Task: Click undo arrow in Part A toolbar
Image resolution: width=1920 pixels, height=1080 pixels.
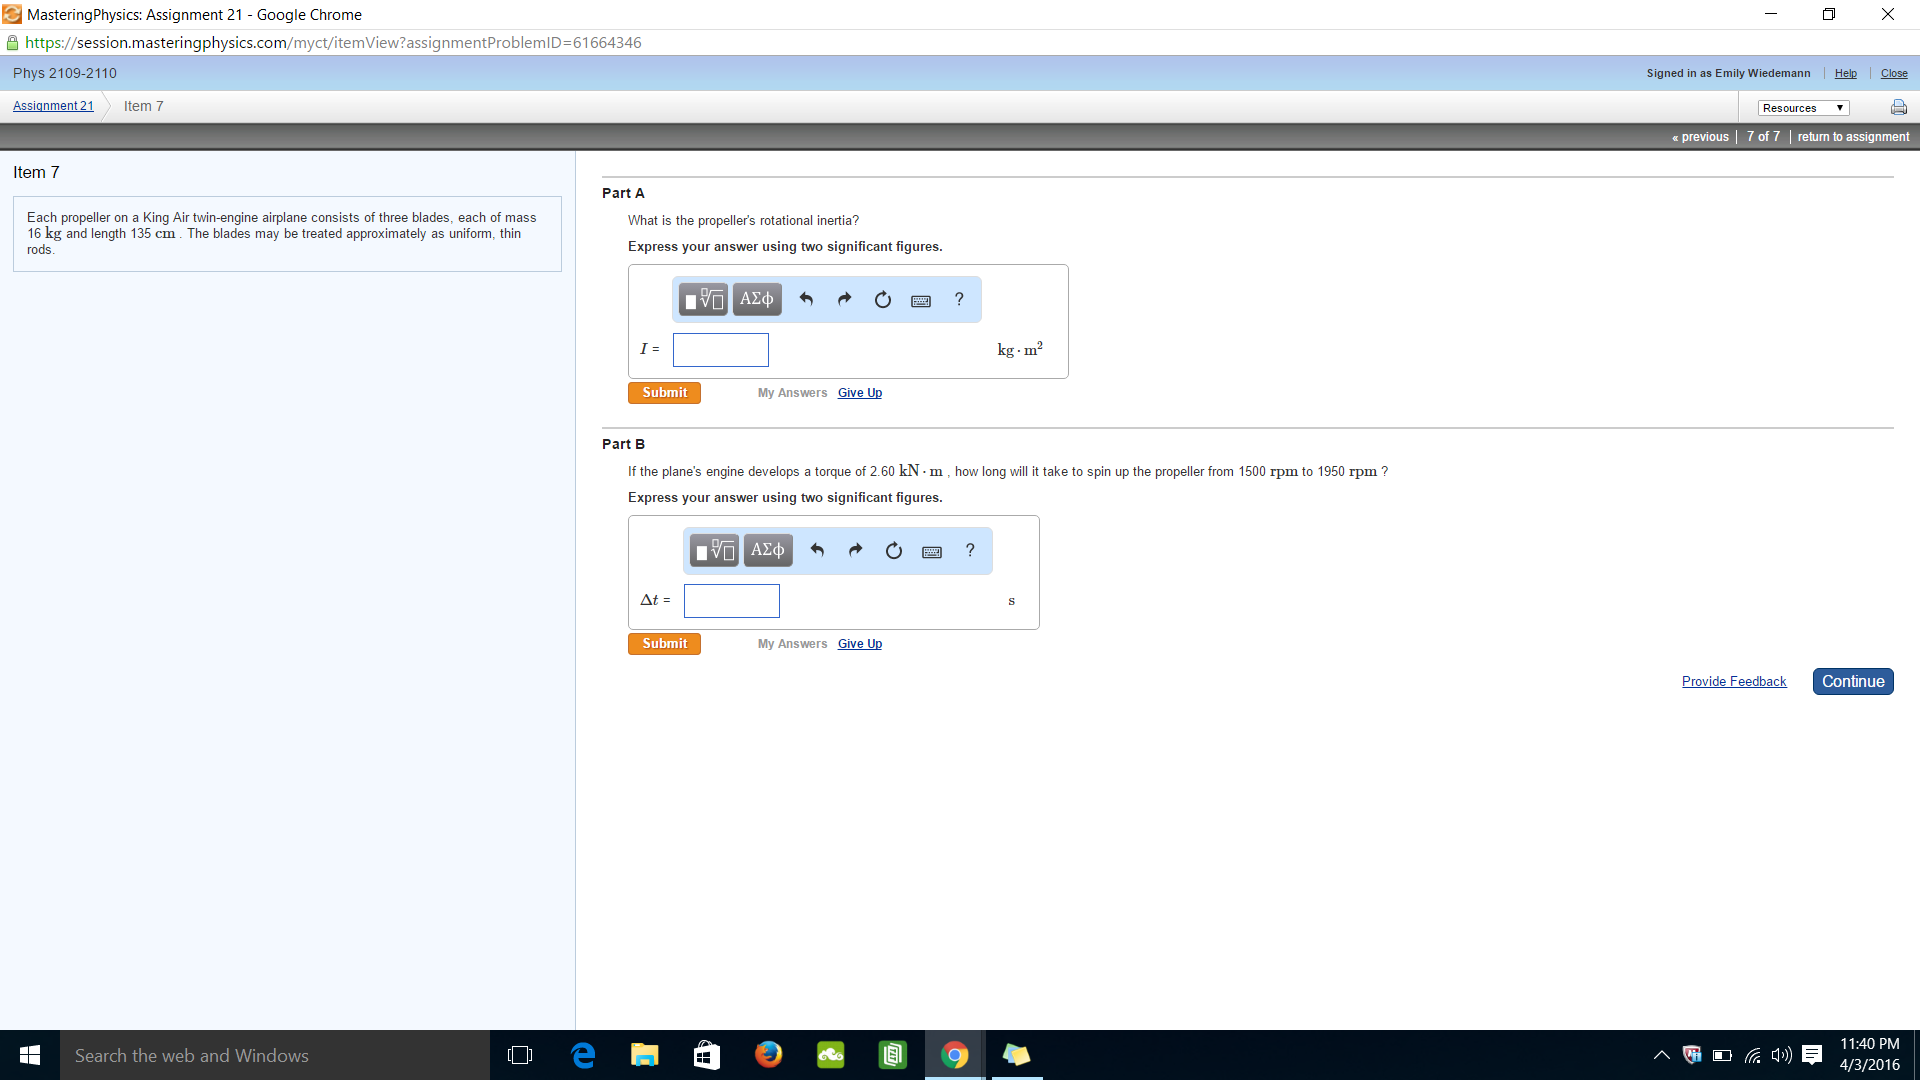Action: 806,299
